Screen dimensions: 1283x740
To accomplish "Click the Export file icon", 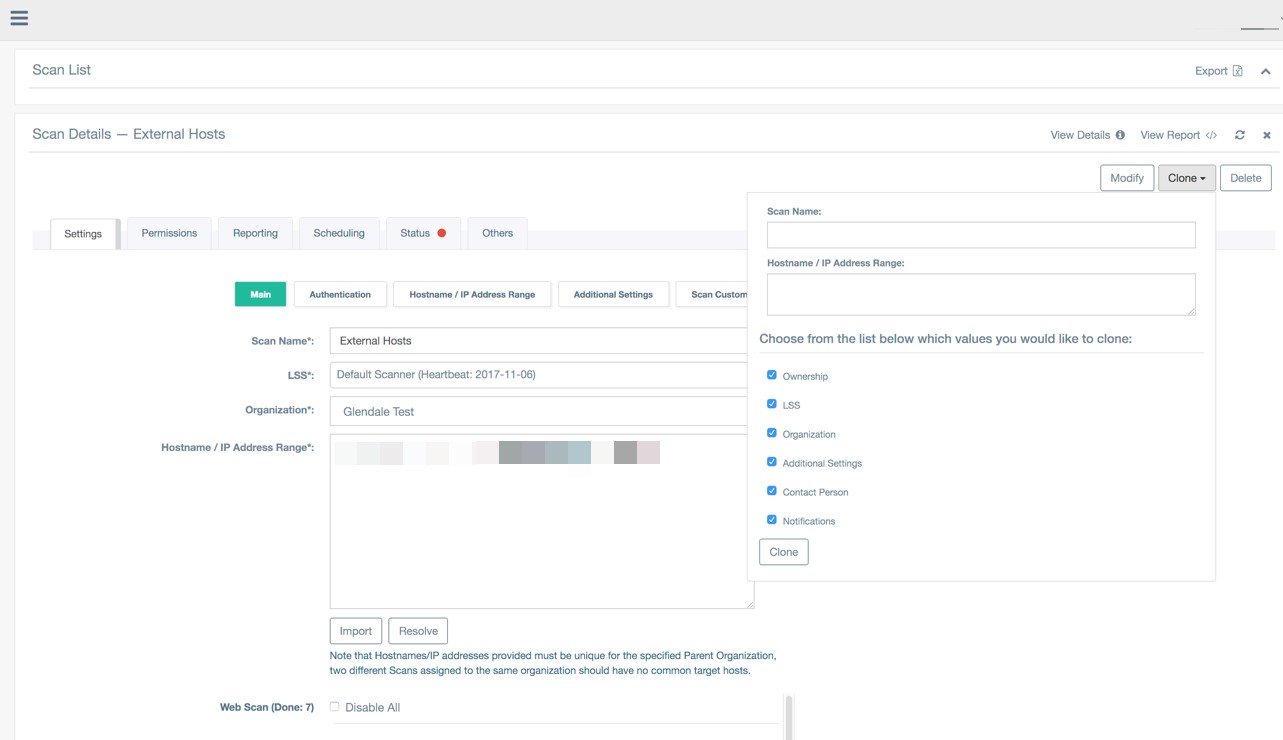I will (1238, 71).
